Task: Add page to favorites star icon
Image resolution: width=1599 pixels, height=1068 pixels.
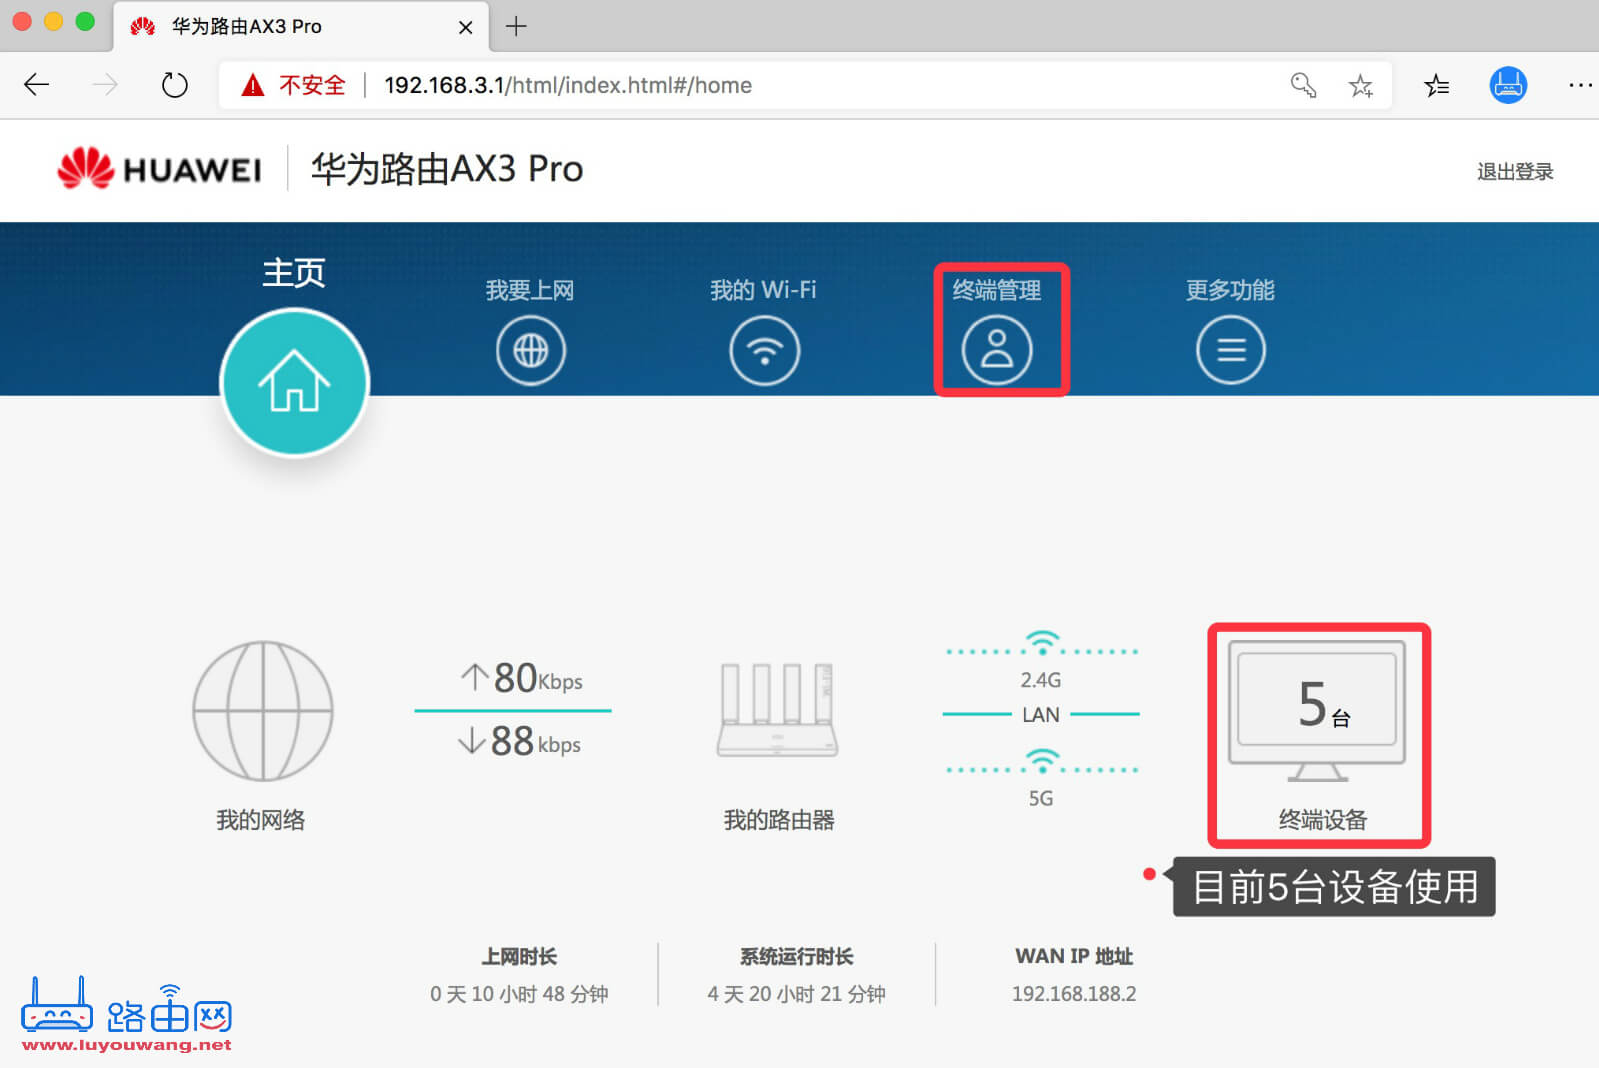Action: (1360, 86)
